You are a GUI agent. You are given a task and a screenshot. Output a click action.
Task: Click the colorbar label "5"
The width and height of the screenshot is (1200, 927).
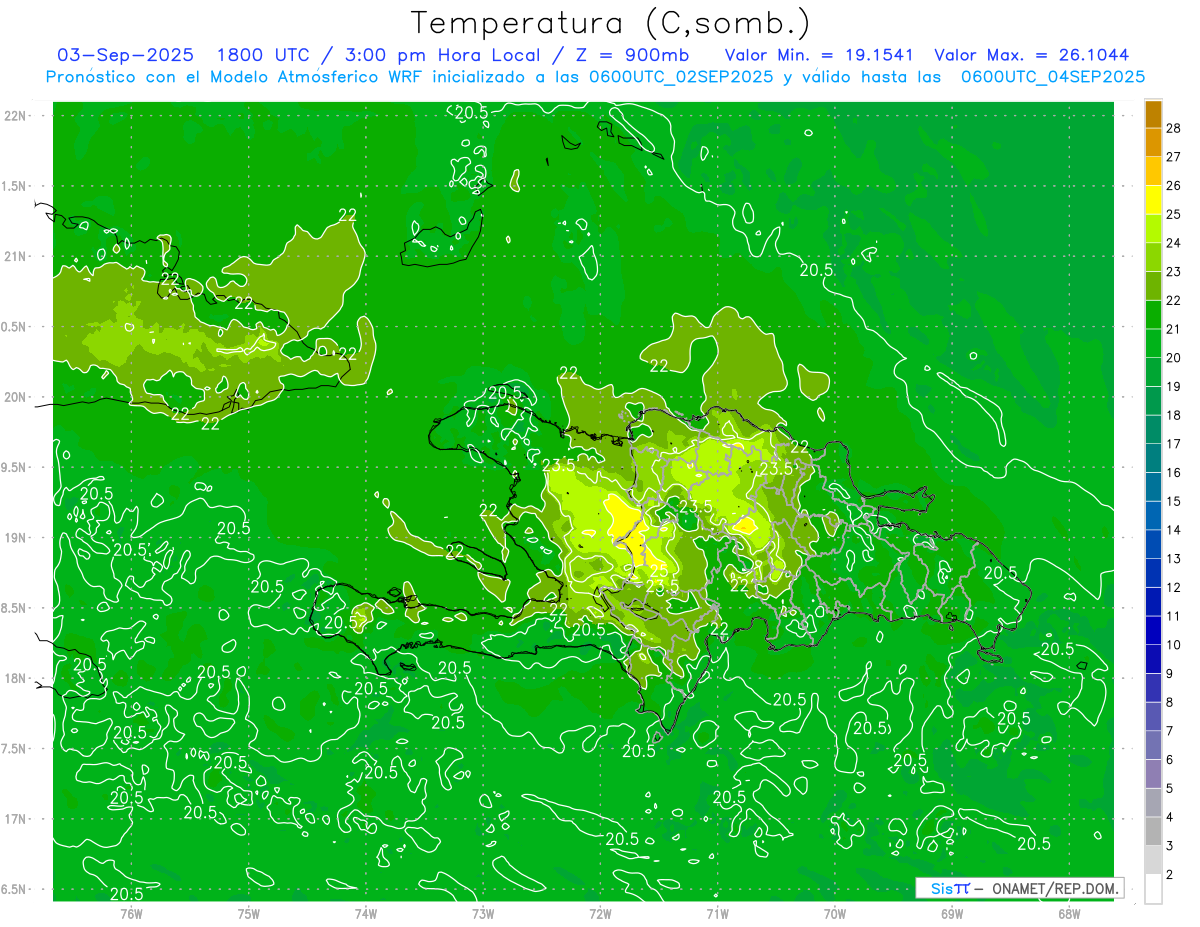(1170, 789)
